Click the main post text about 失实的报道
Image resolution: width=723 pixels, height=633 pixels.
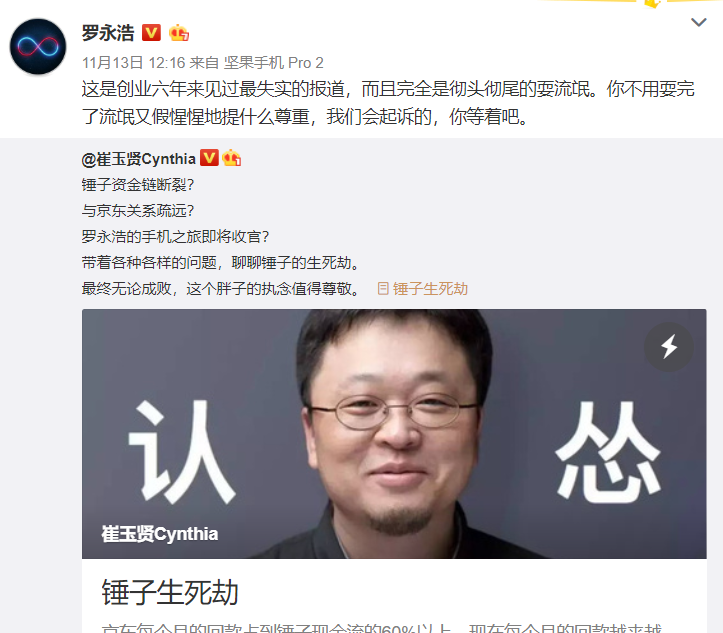(x=388, y=103)
